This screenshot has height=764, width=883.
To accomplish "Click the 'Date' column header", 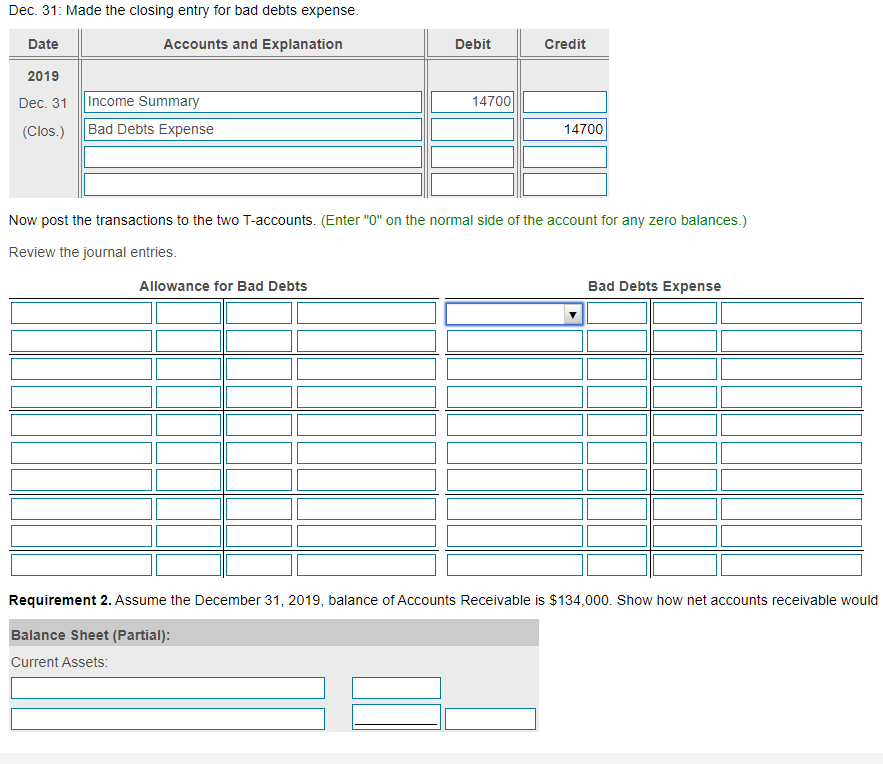I will [43, 44].
